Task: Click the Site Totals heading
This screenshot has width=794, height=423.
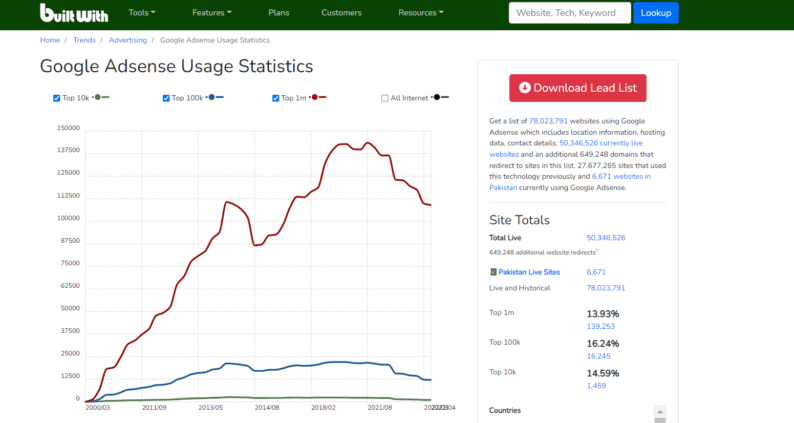Action: point(520,220)
